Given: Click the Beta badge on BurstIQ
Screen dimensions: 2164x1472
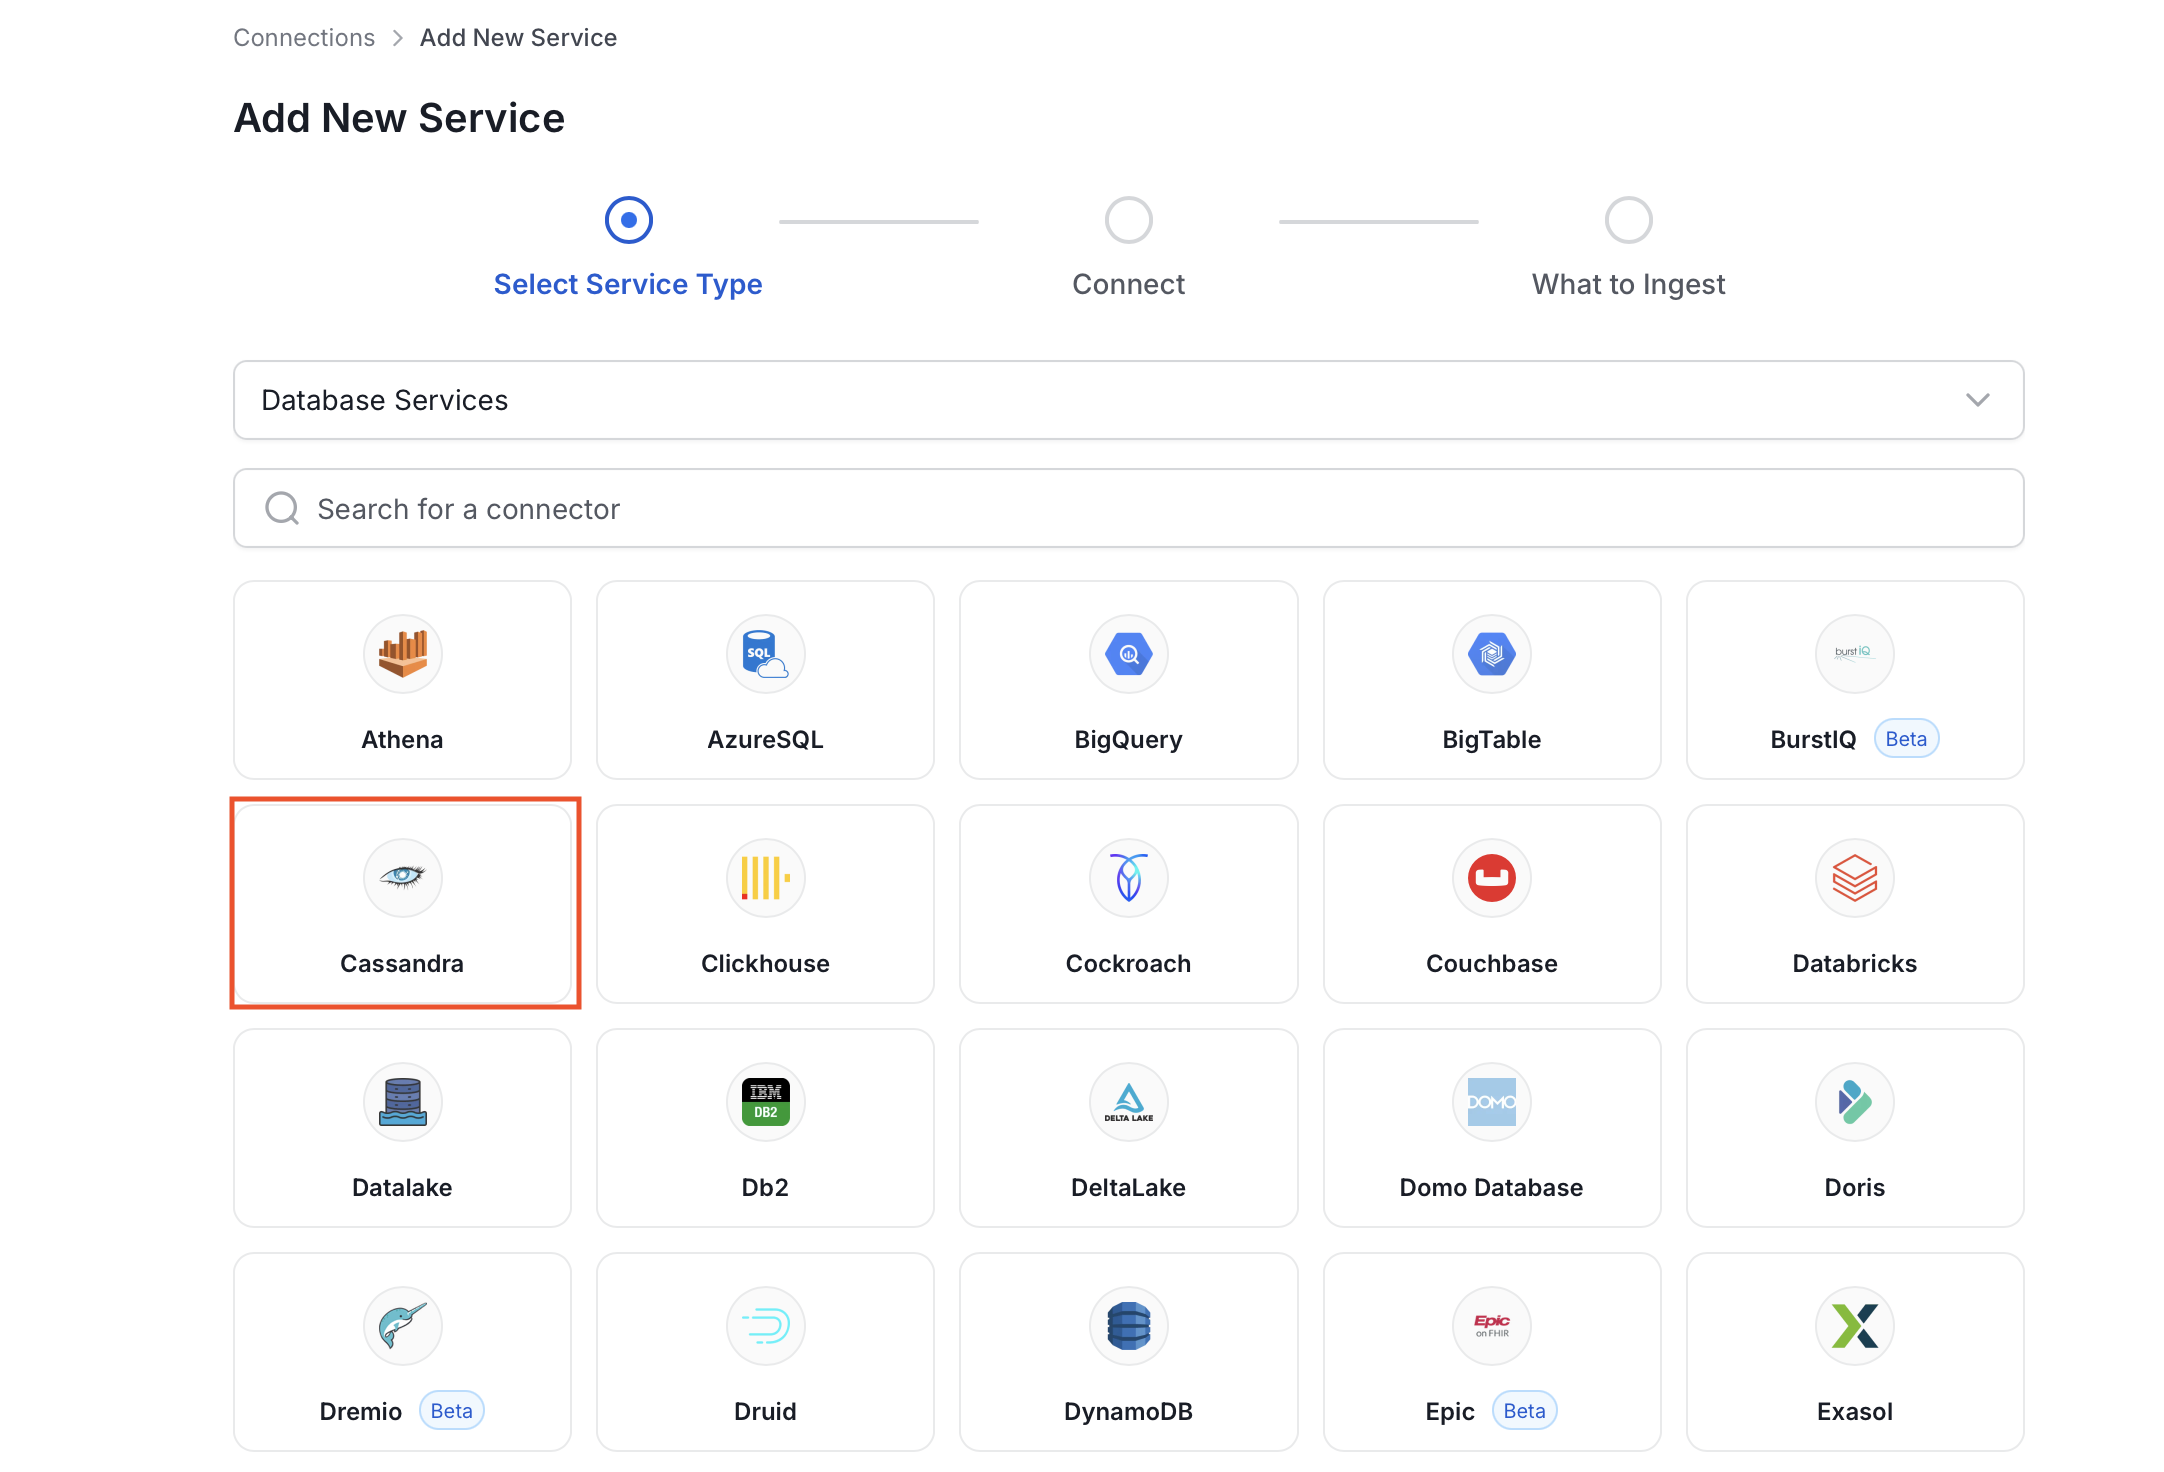Looking at the screenshot, I should (x=1906, y=739).
